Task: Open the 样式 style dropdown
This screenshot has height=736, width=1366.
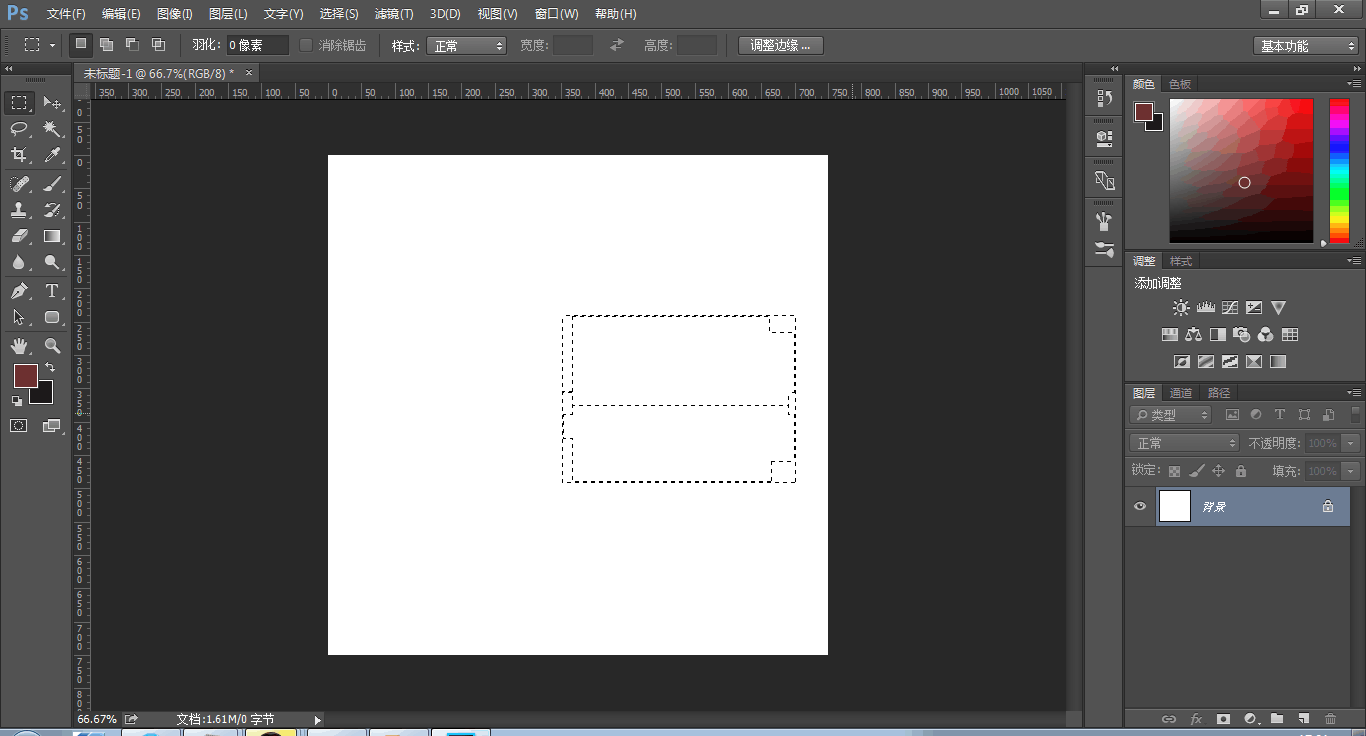Action: 467,46
